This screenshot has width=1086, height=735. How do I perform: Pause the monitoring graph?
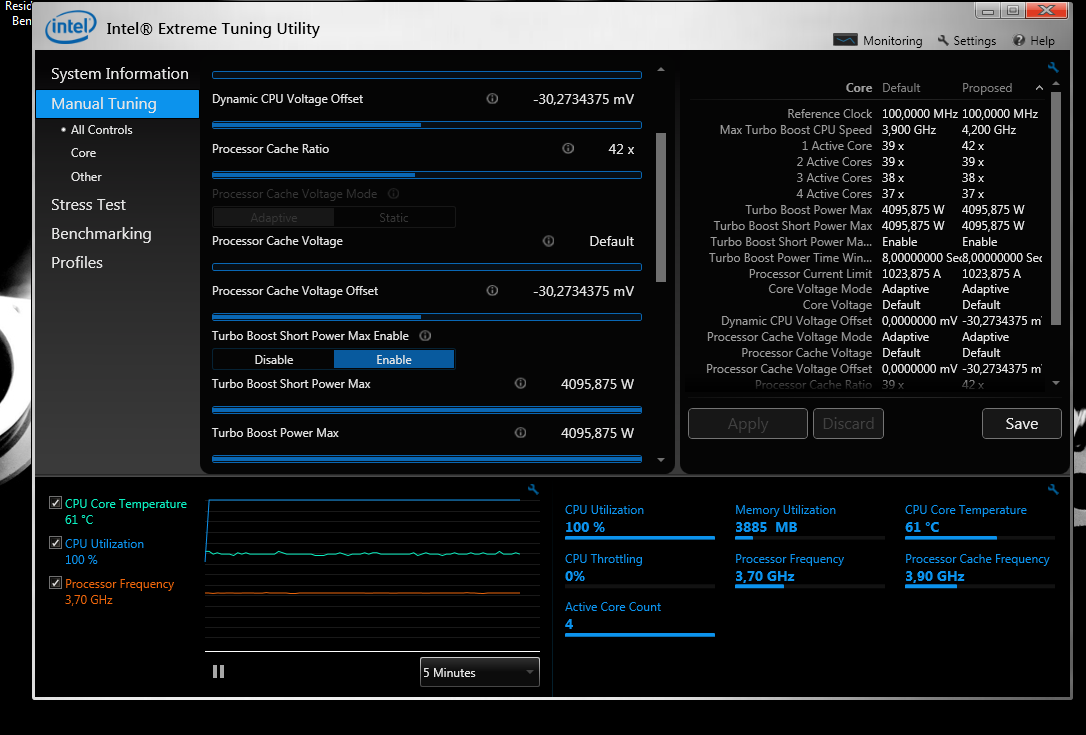pos(218,671)
